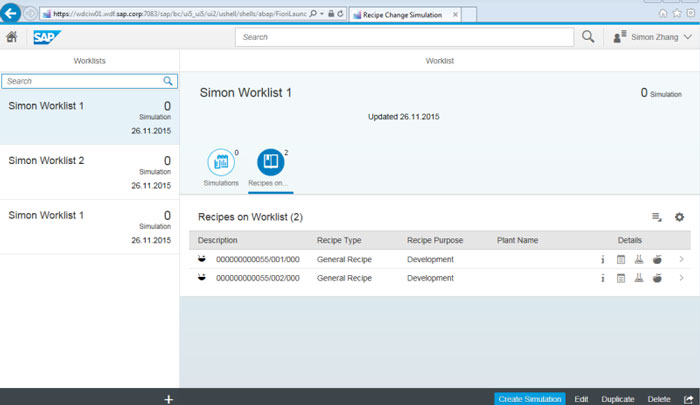Click calculator icon for recipe 055/001/000

point(621,260)
